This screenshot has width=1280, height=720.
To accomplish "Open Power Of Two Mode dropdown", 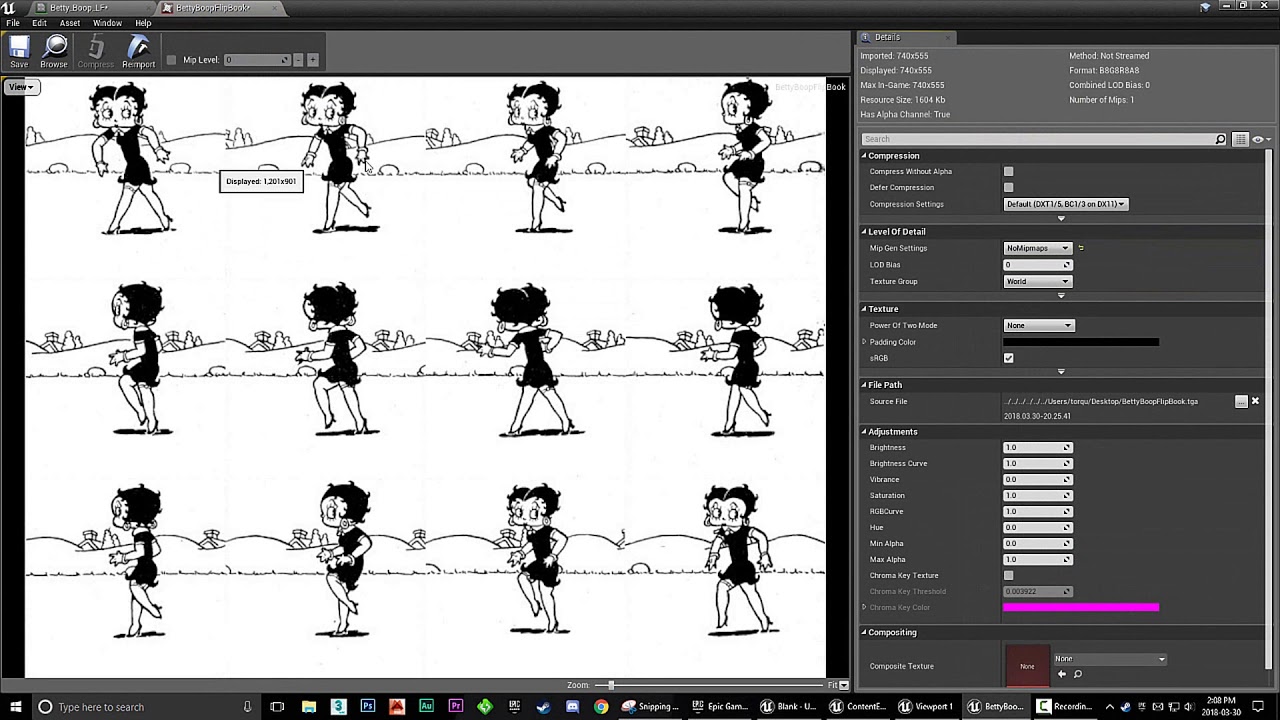I will pos(1039,325).
